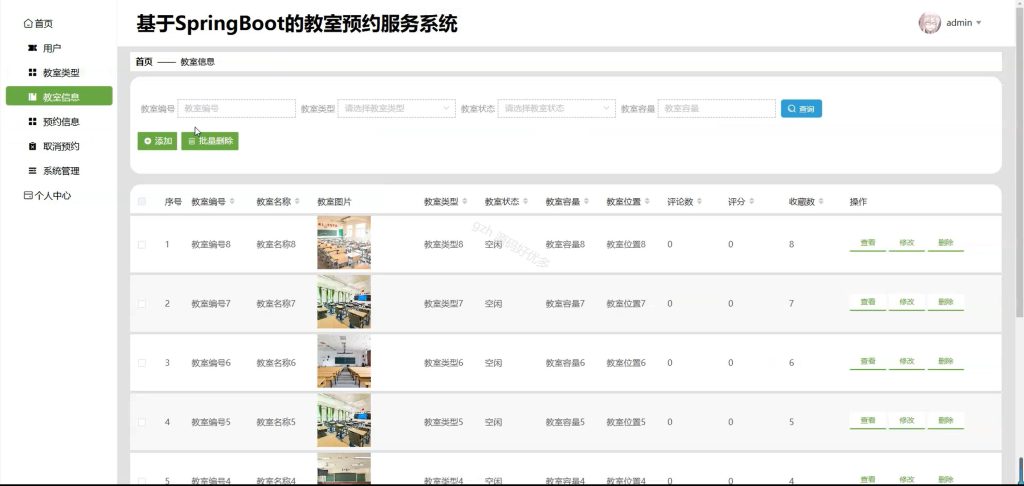Image resolution: width=1024 pixels, height=486 pixels.
Task: Sort by 教室编号 column arrows
Action: point(232,201)
